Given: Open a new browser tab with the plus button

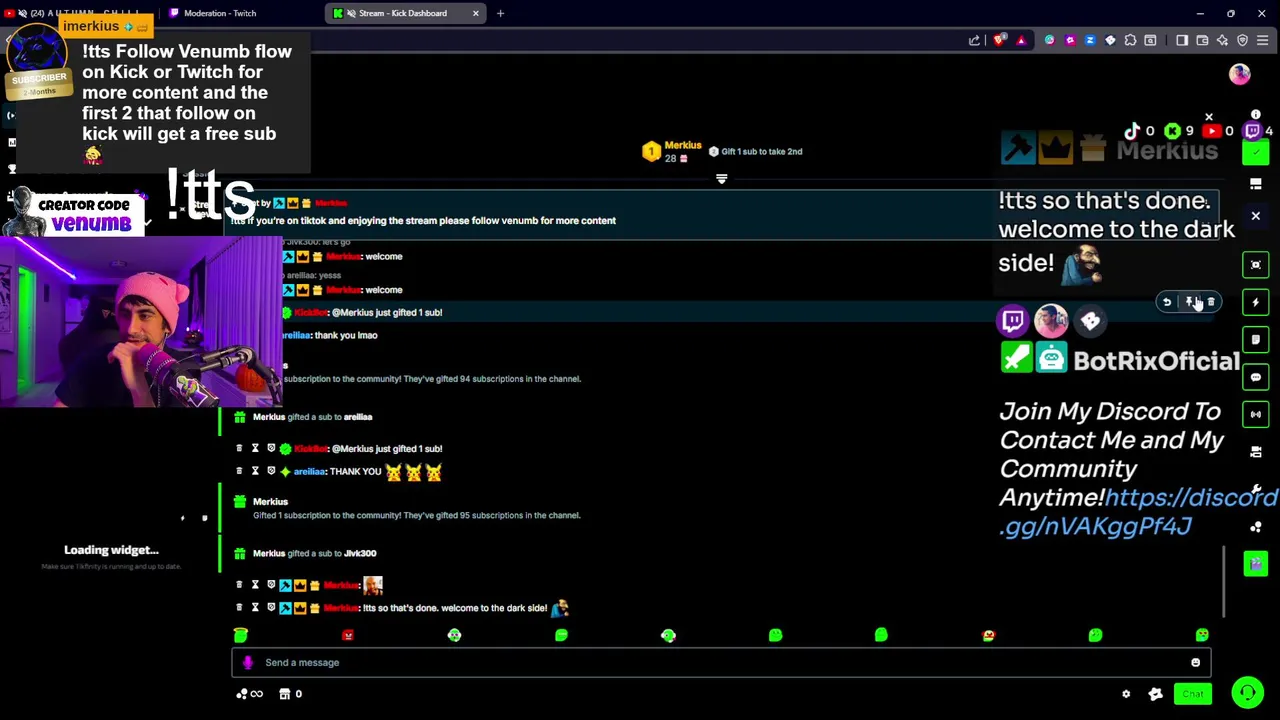Looking at the screenshot, I should click(x=500, y=13).
